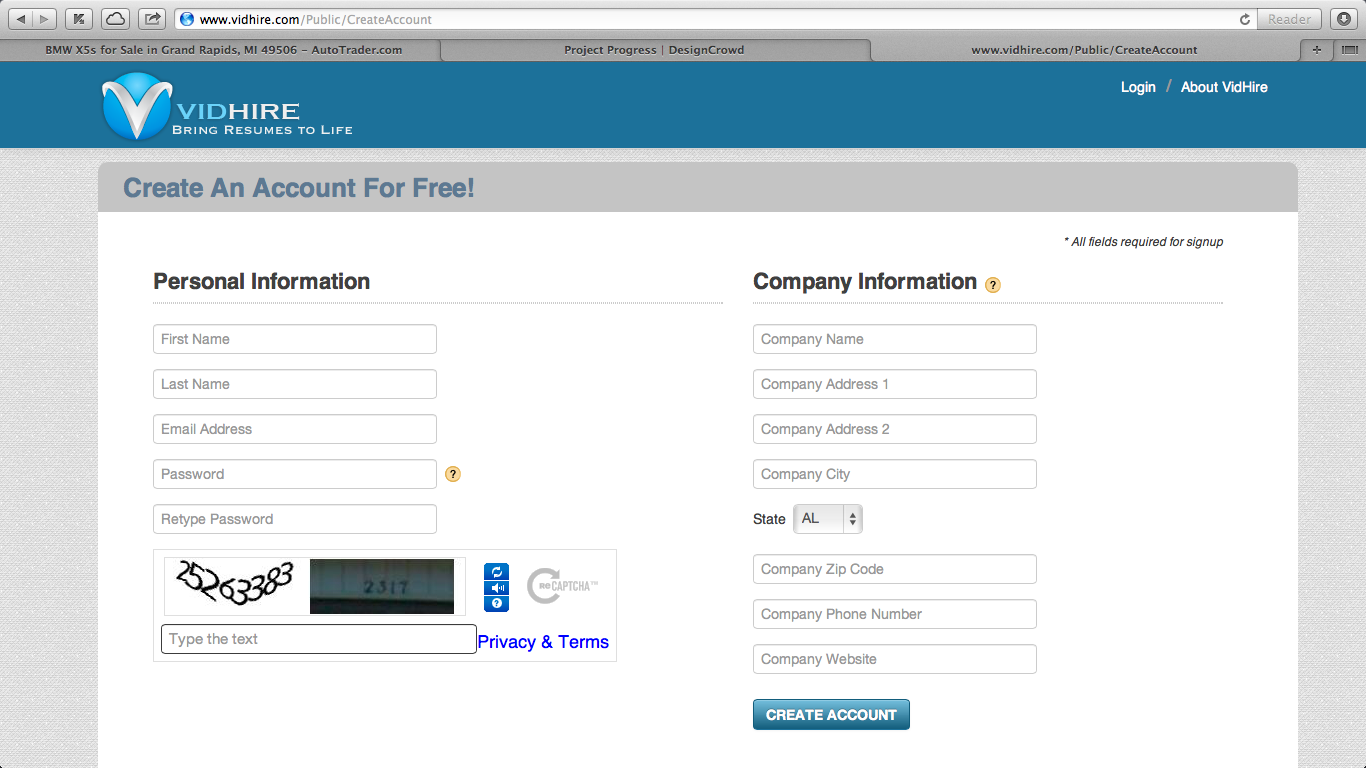1366x768 pixels.
Task: Click into the Email Address field
Action: point(295,429)
